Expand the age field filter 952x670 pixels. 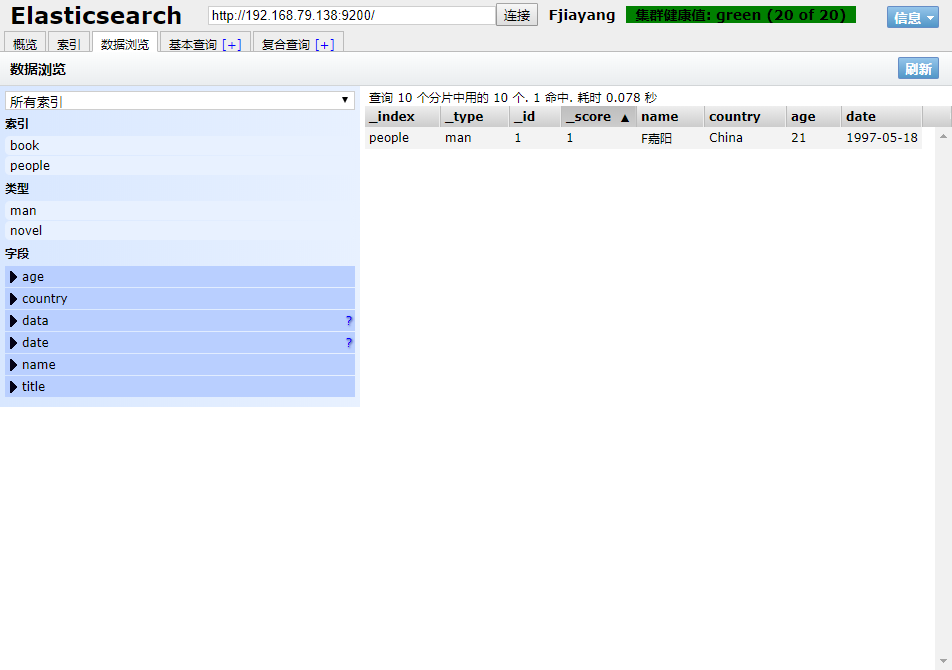14,277
